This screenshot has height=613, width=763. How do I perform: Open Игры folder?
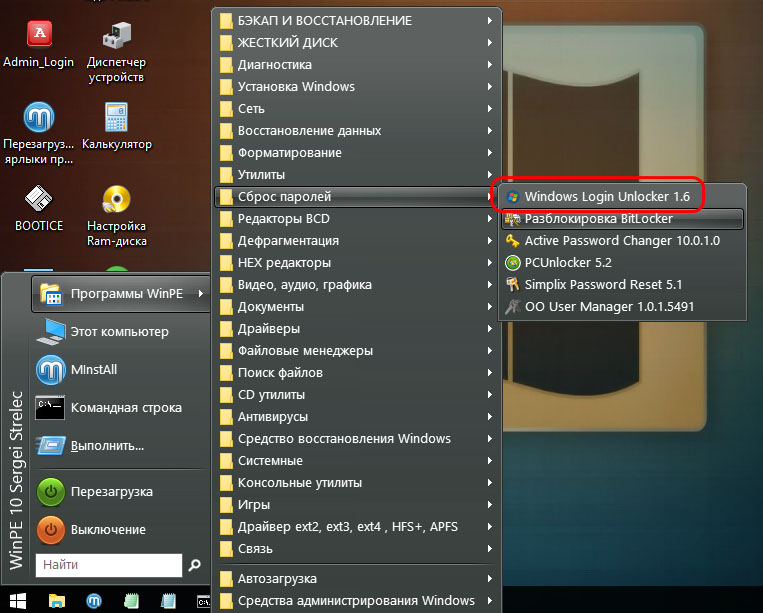[358, 505]
